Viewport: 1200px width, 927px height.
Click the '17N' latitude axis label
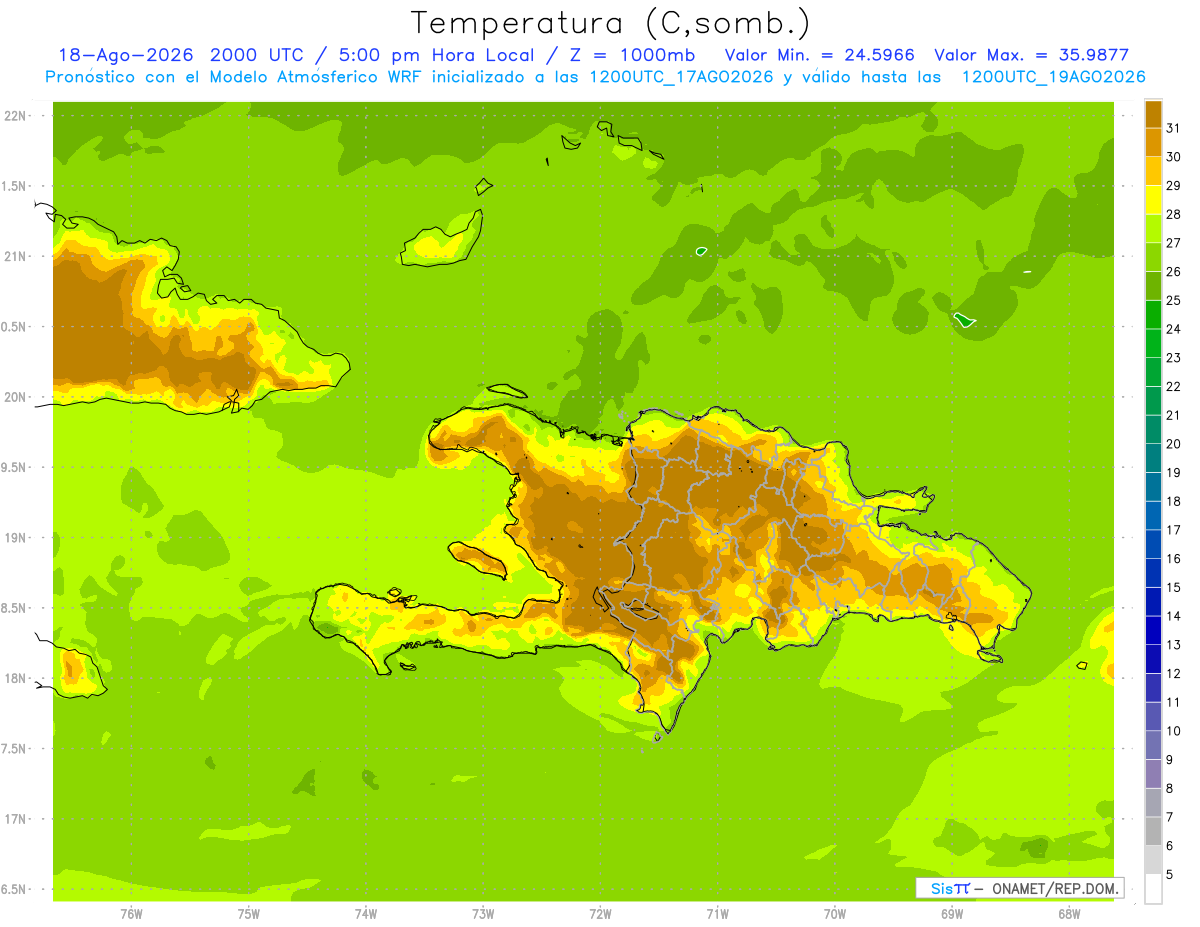click(x=16, y=819)
